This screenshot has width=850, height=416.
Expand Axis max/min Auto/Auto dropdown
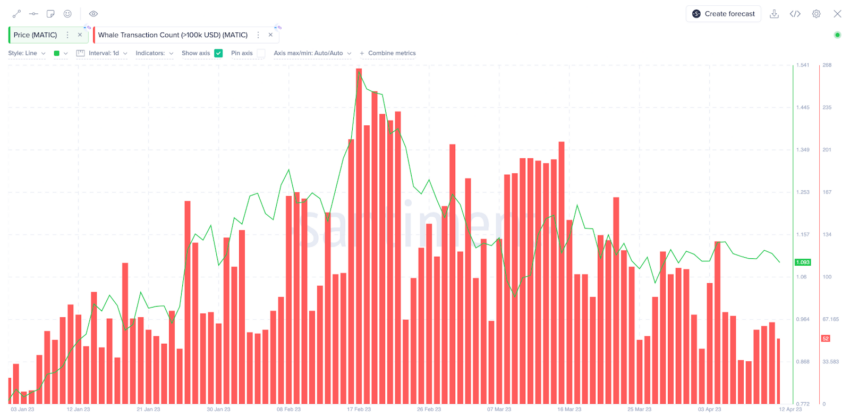coord(312,53)
